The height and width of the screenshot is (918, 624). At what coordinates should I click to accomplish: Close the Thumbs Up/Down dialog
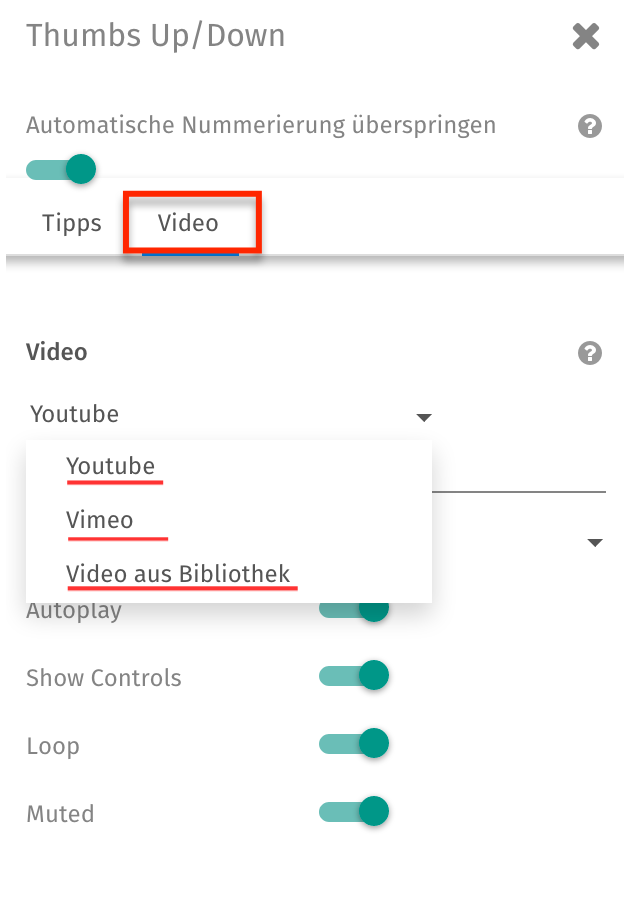(x=586, y=36)
